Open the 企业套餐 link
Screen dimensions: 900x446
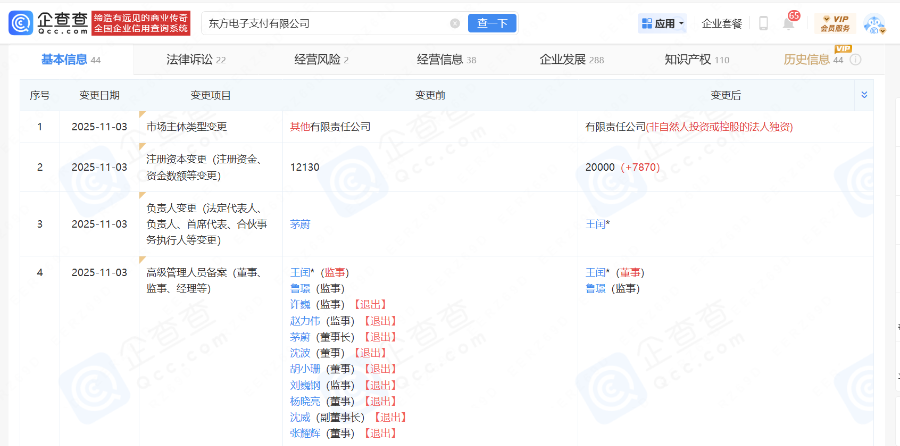tap(722, 23)
